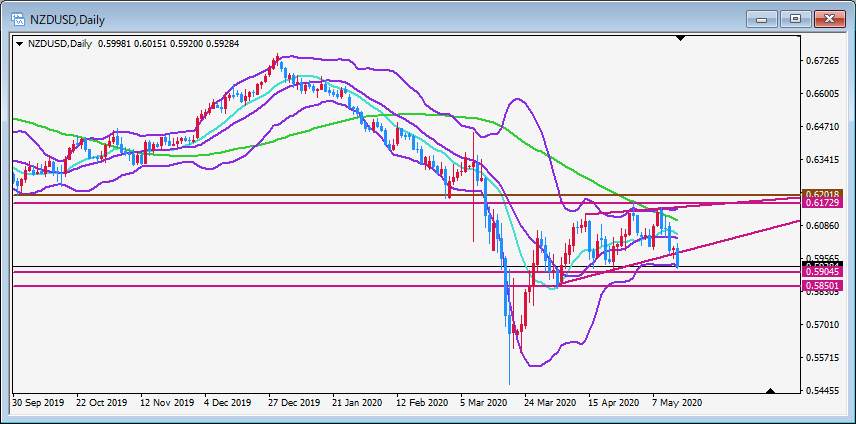
Task: Select the 0.62018 brown price level label
Action: (x=822, y=194)
